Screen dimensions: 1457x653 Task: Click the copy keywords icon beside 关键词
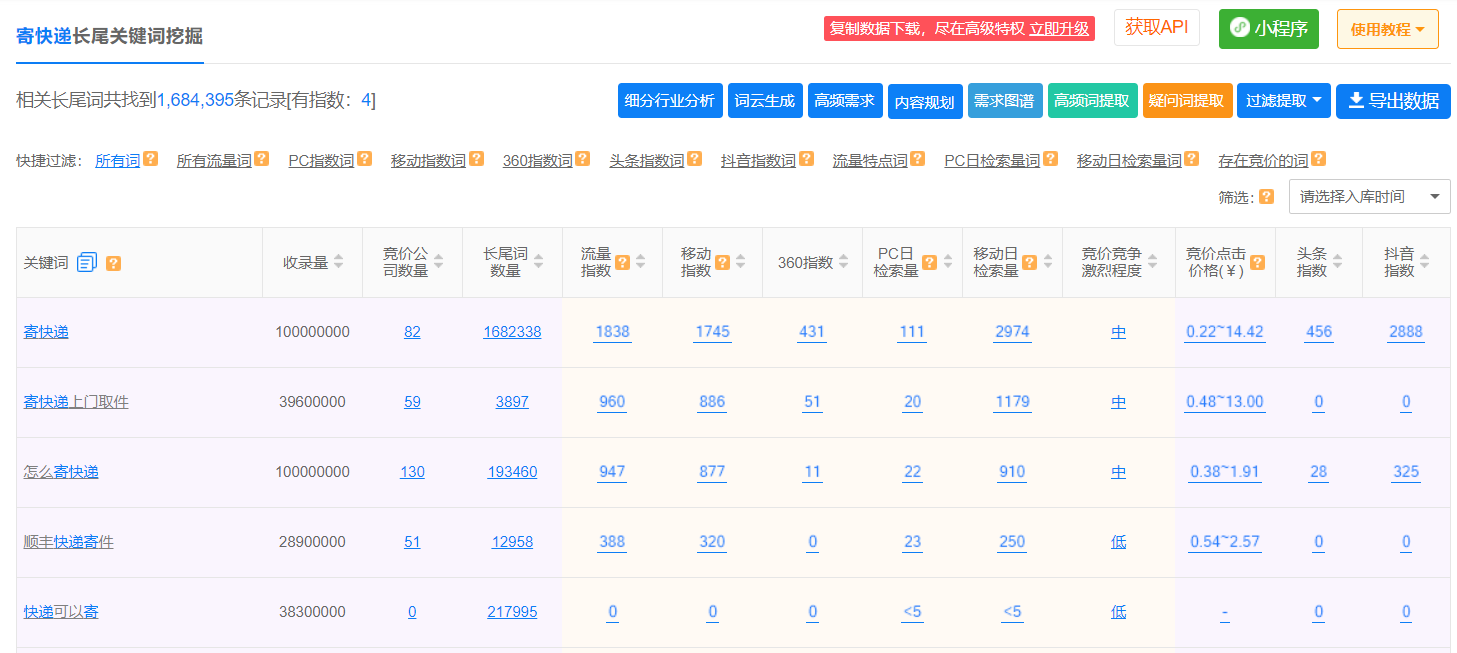pos(87,262)
